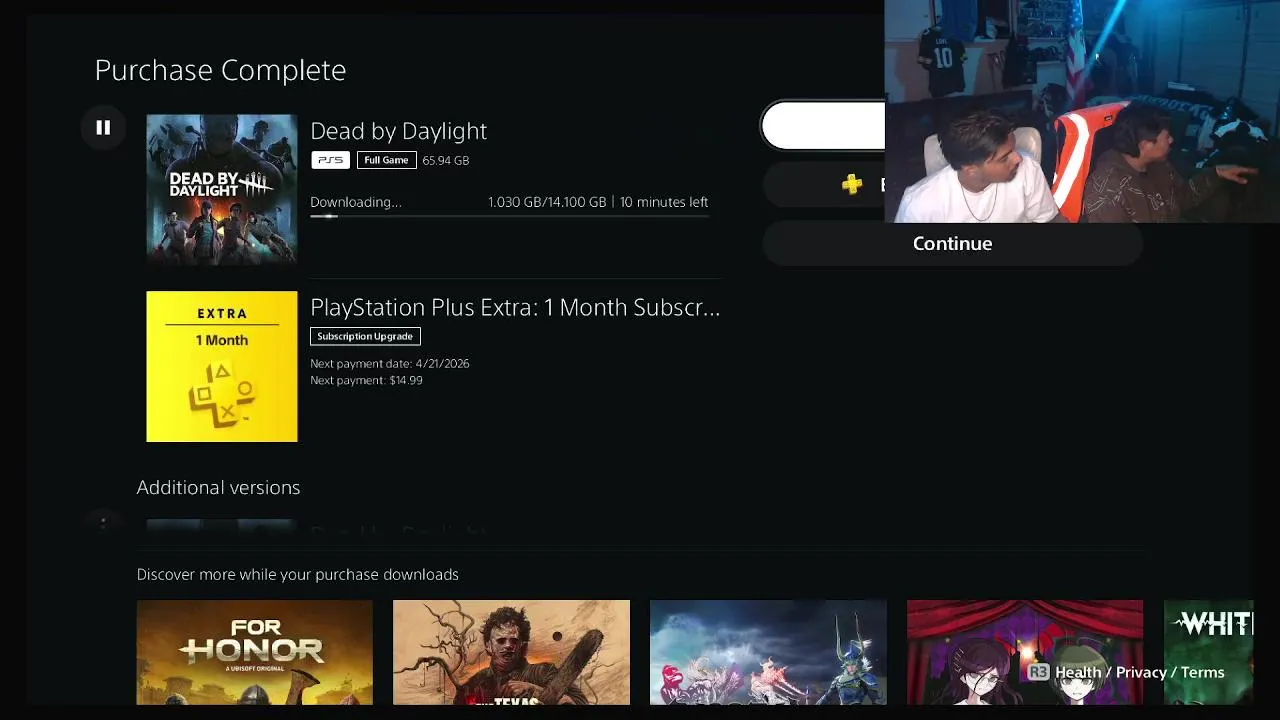Open the Texas Chain Saw Massacre tile
Viewport: 1280px width, 720px height.
point(511,652)
